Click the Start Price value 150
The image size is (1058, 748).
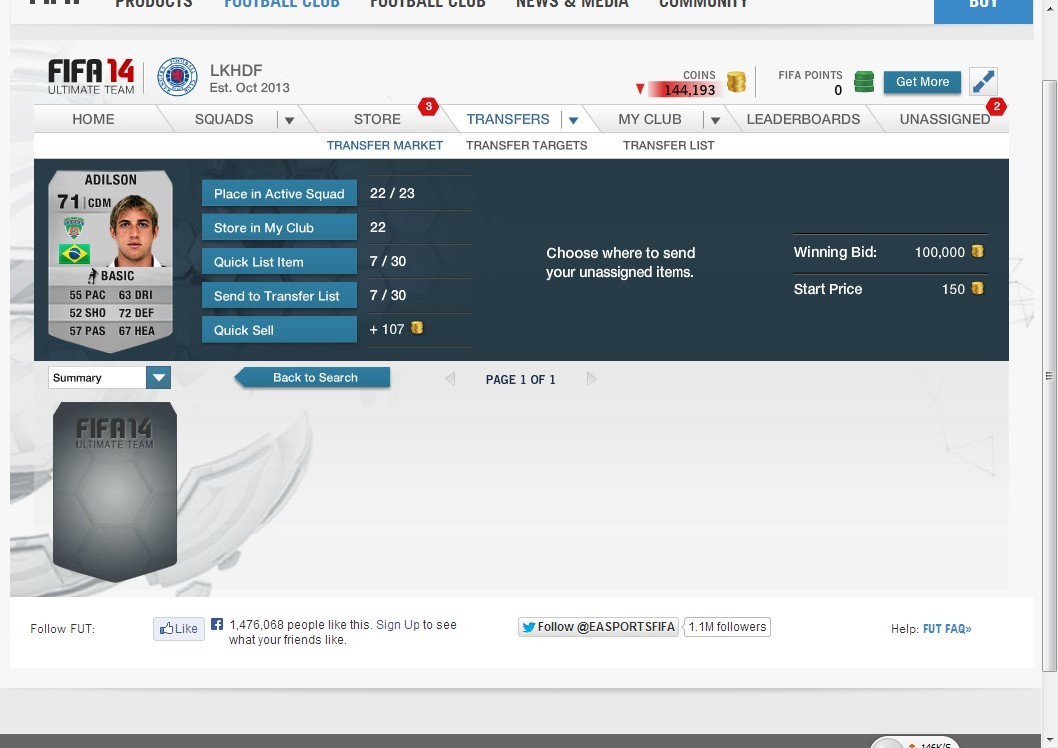tap(953, 289)
